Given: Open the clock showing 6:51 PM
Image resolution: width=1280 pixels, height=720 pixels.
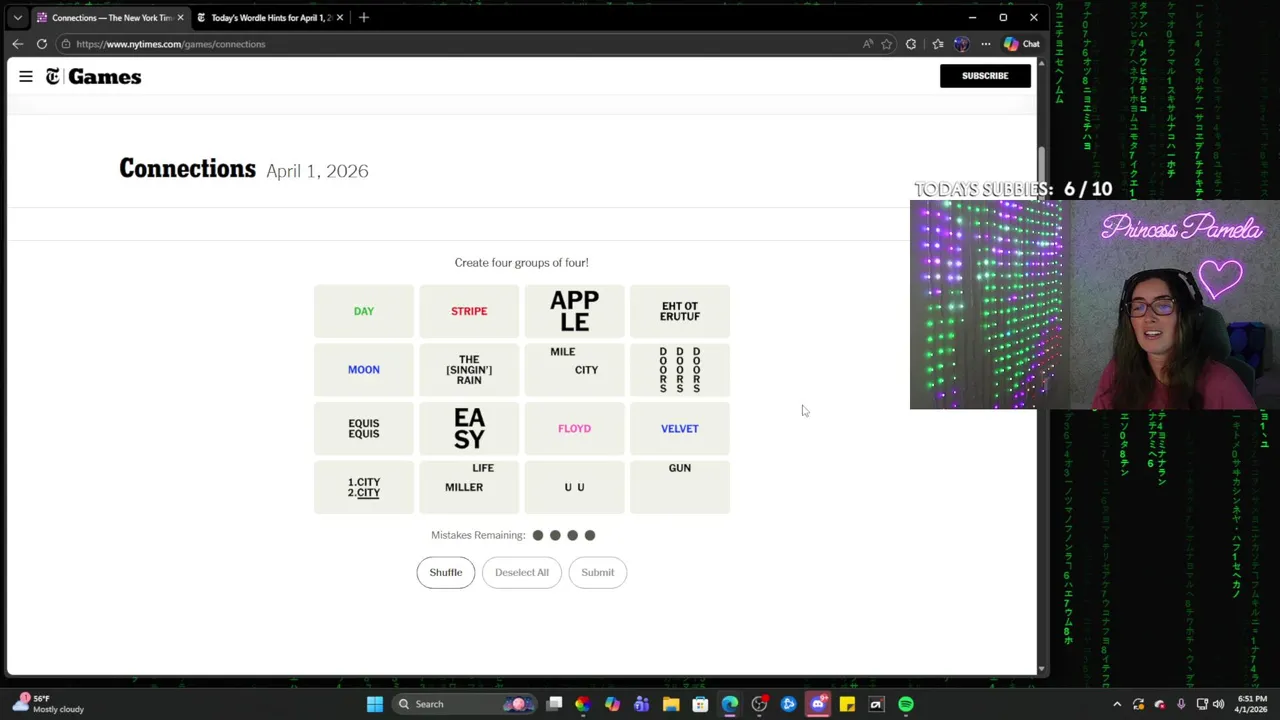Looking at the screenshot, I should 1253,704.
